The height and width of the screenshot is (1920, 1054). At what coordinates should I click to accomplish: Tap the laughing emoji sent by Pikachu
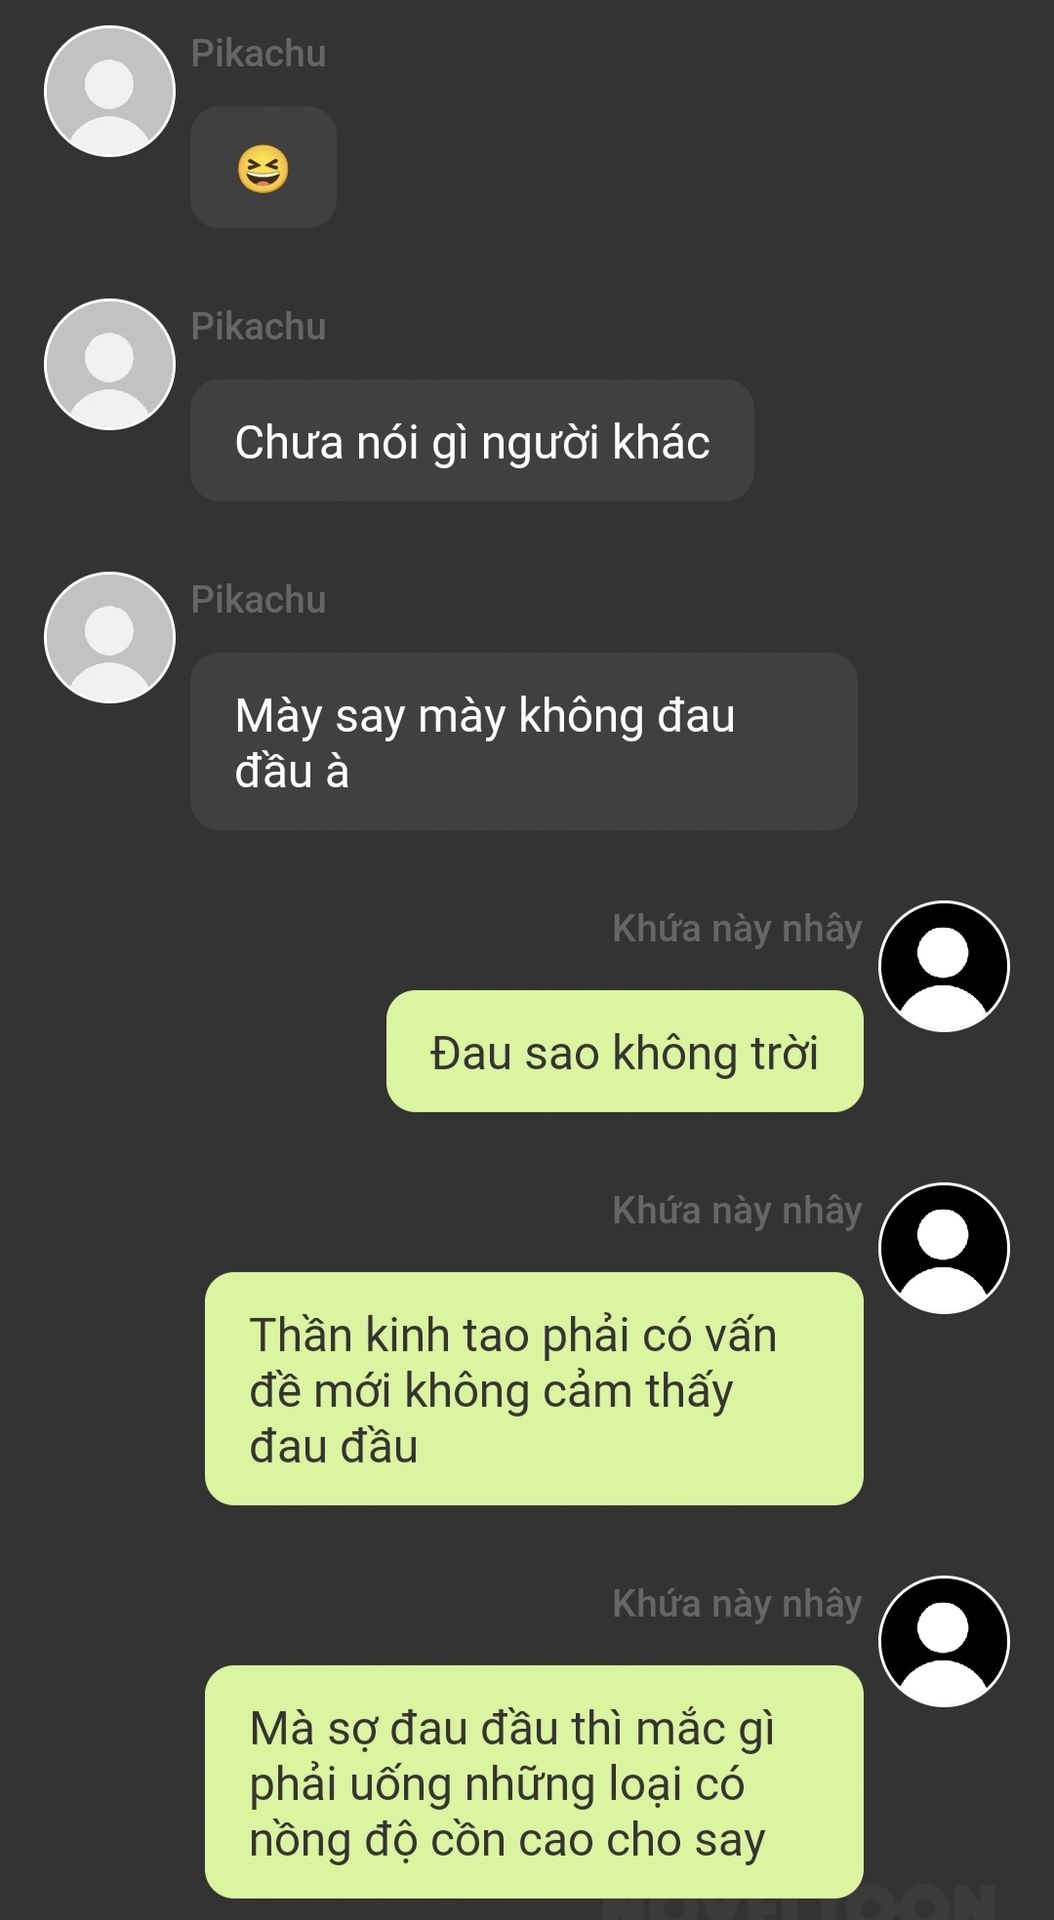(x=263, y=168)
